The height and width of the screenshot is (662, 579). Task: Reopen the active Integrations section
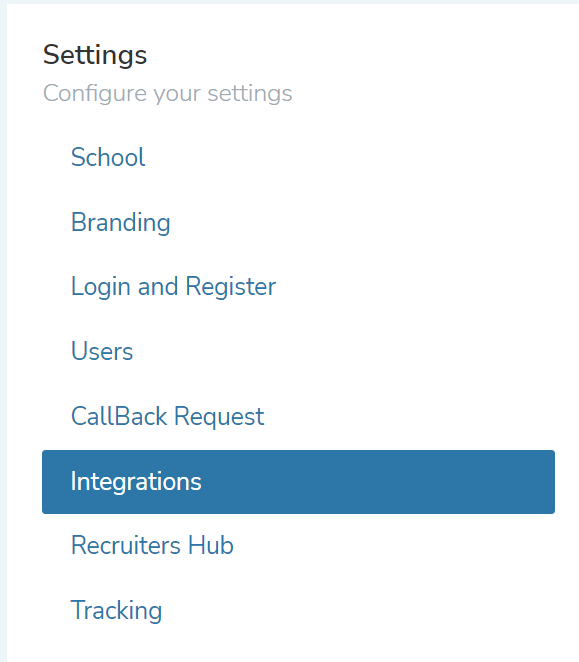(298, 482)
